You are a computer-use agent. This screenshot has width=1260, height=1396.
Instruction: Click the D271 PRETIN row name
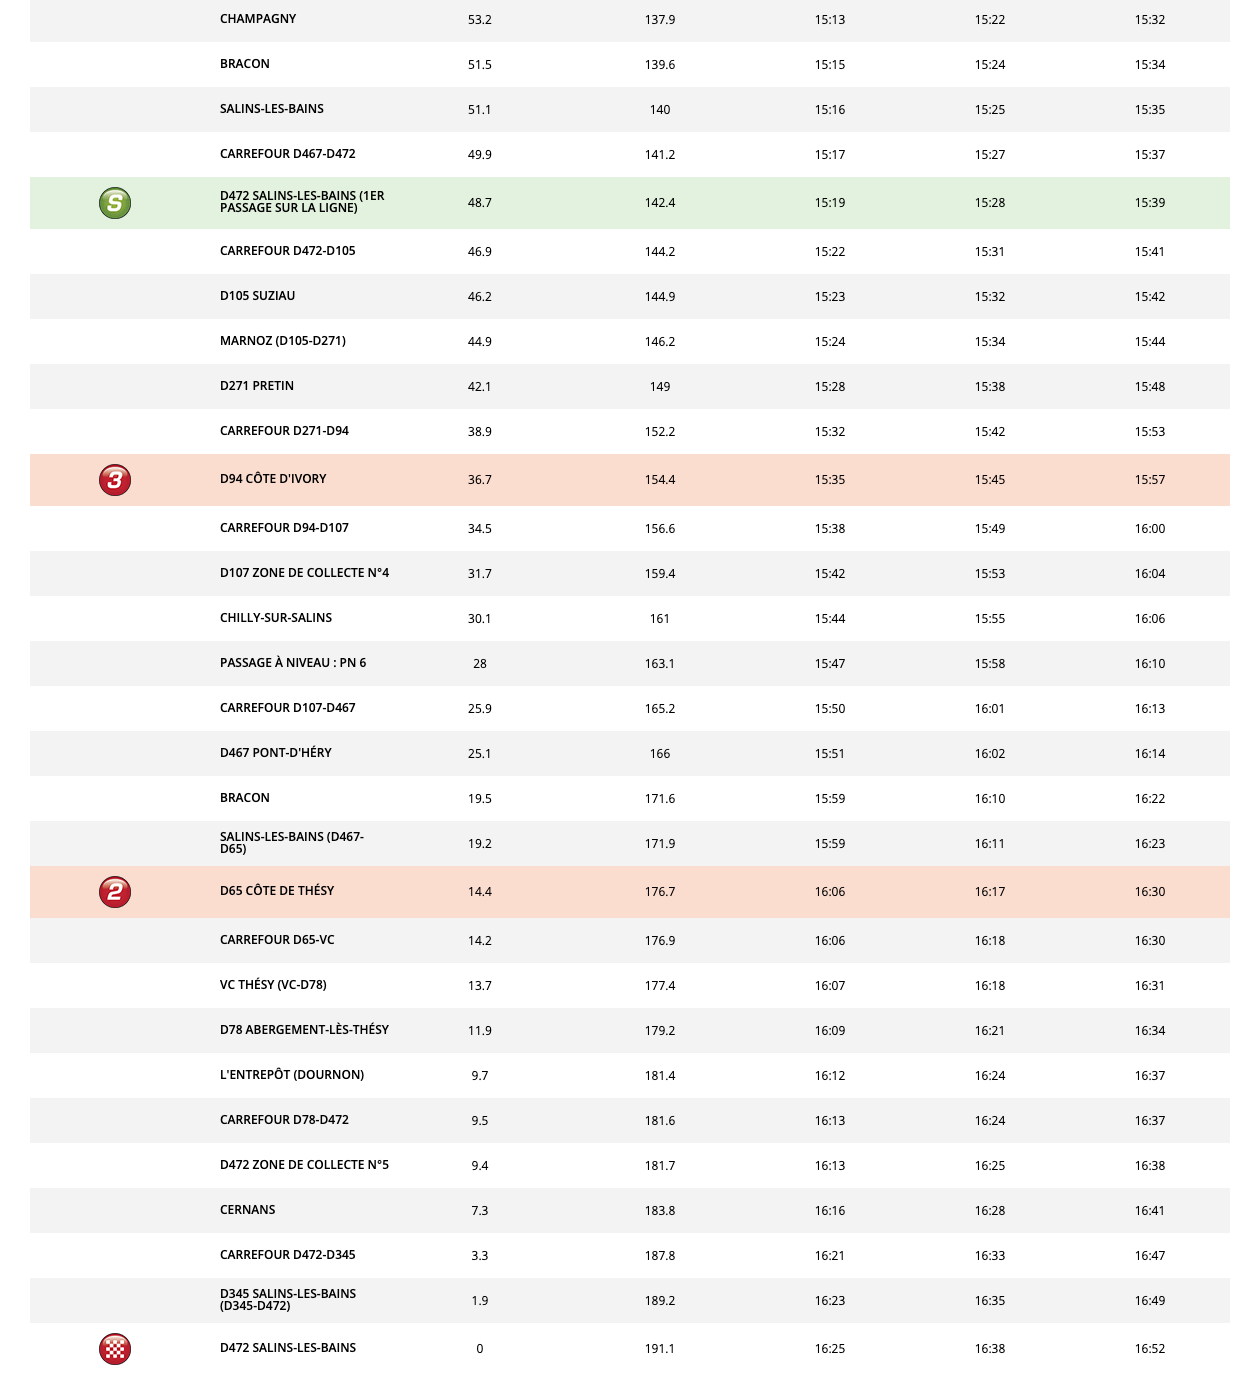click(x=257, y=386)
